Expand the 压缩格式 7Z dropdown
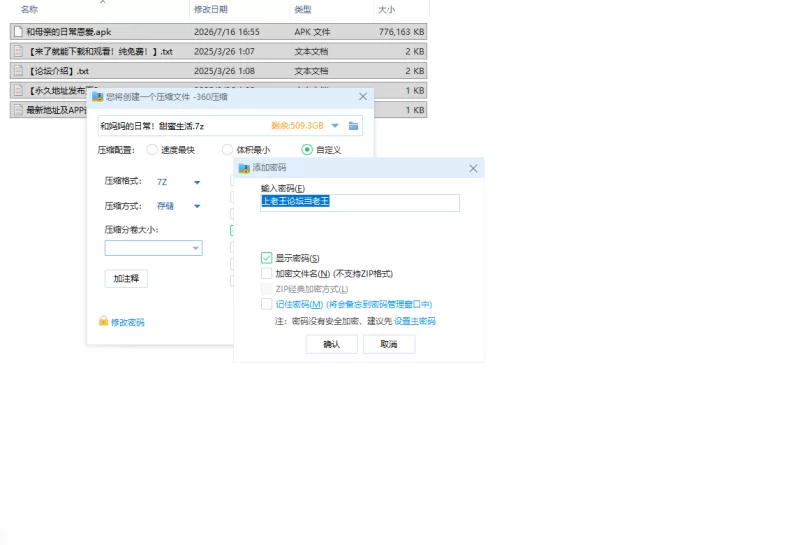The height and width of the screenshot is (545, 800). 197,182
